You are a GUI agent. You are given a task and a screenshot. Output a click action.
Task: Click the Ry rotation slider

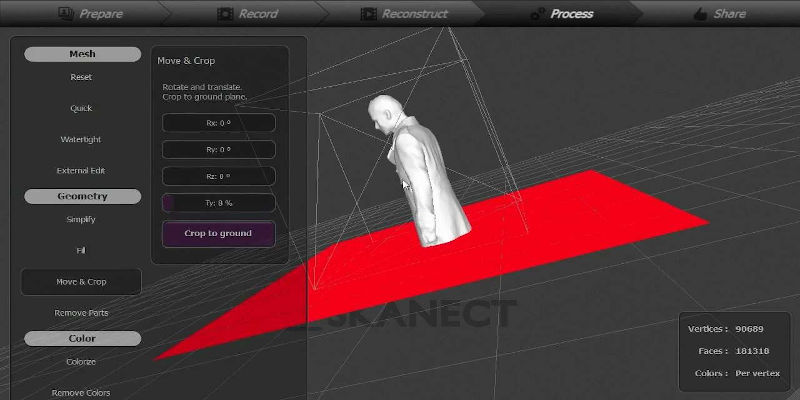(218, 149)
